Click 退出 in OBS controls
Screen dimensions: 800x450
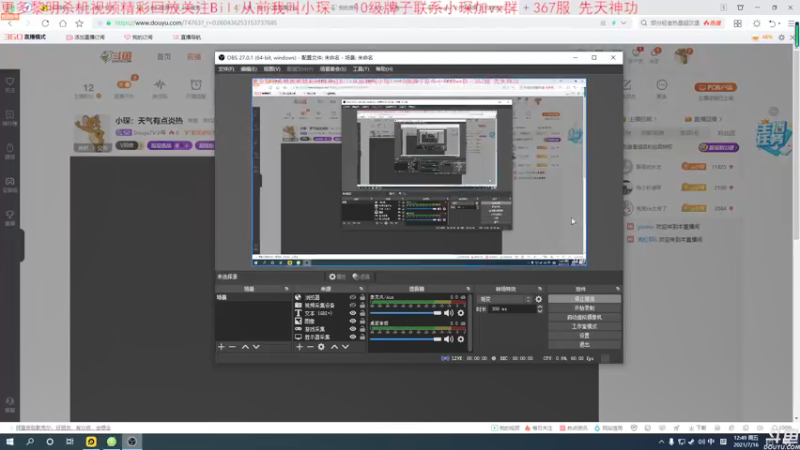(x=585, y=345)
